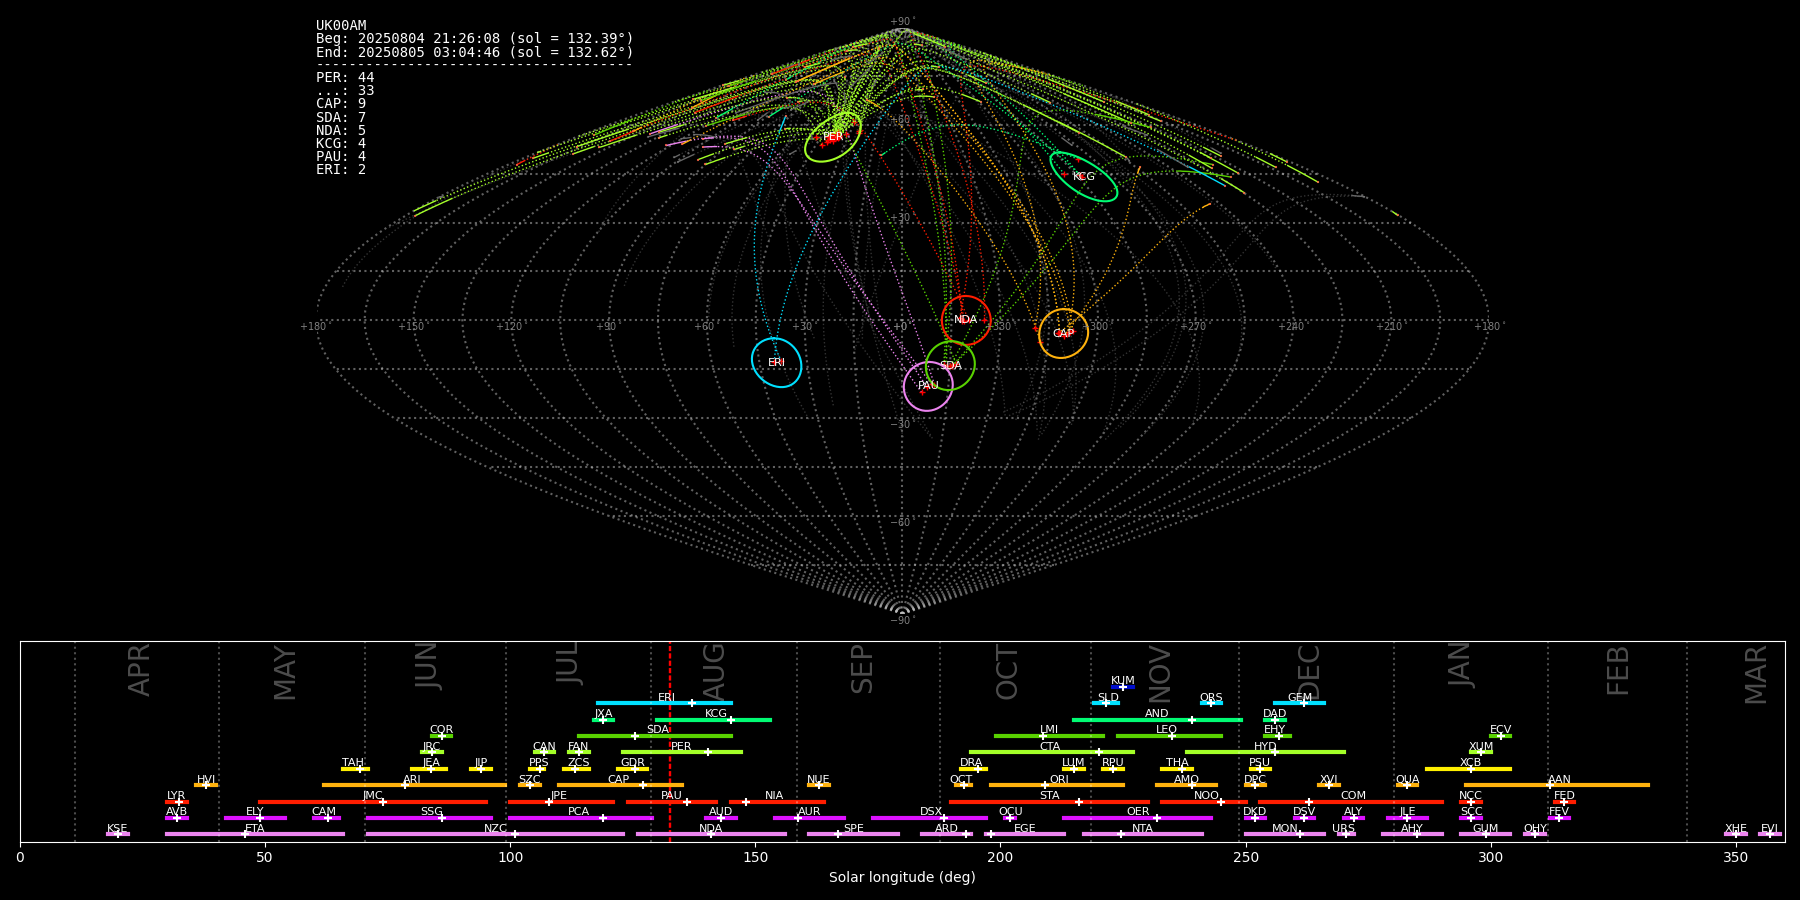Click the station ID text UK00AM
This screenshot has width=1800, height=900.
click(x=341, y=25)
